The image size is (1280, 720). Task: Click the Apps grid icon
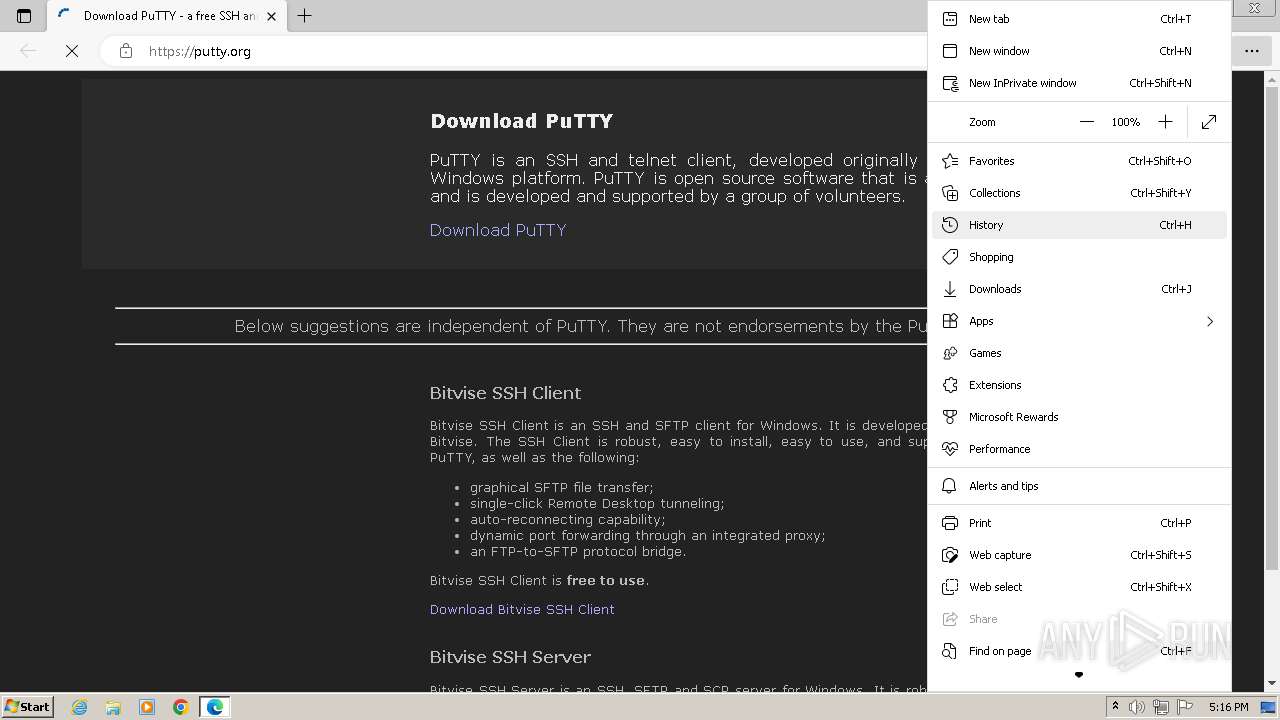[x=950, y=321]
